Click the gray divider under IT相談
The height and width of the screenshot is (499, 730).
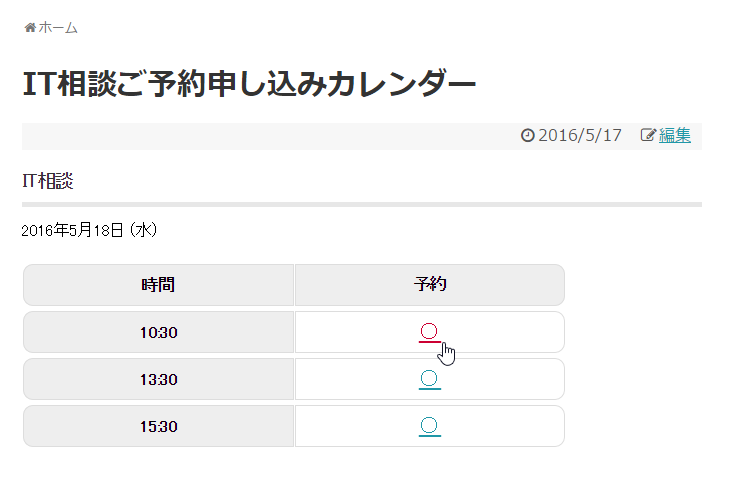pos(362,204)
